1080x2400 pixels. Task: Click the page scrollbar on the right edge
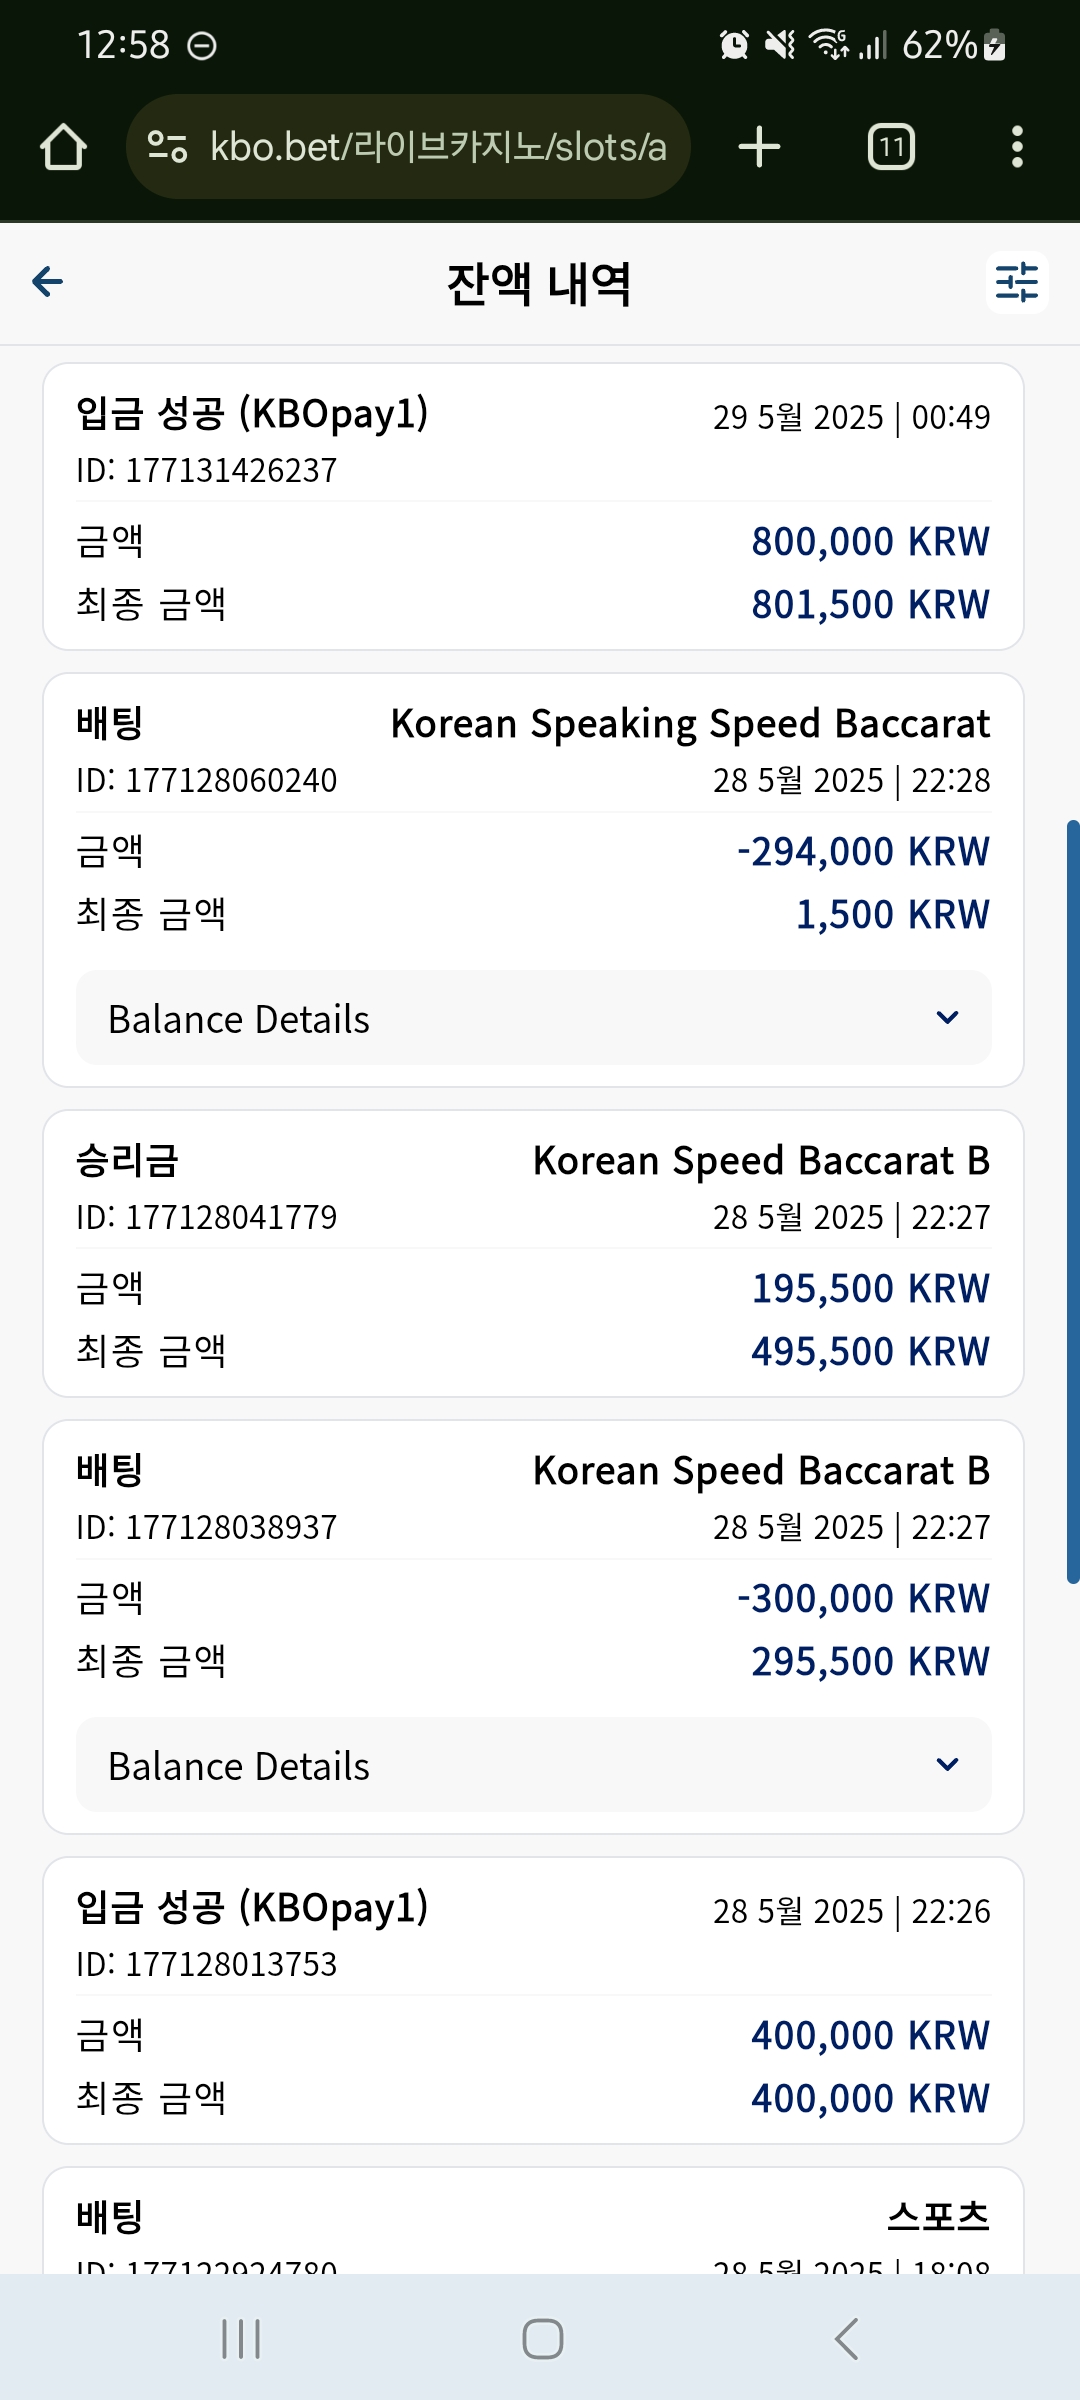tap(1073, 1202)
